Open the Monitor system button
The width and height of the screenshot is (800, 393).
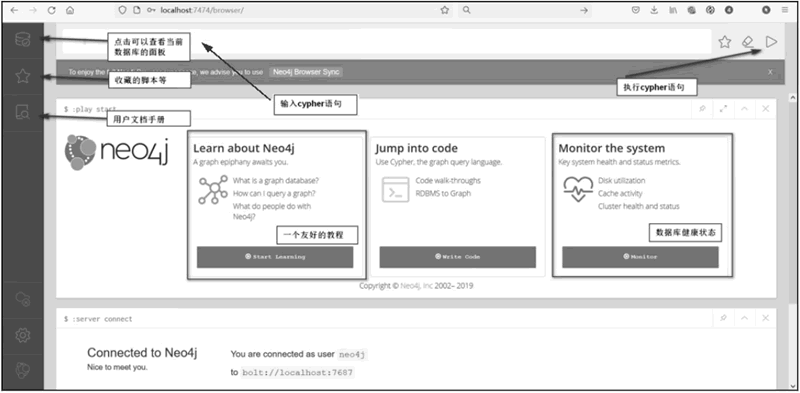[640, 257]
